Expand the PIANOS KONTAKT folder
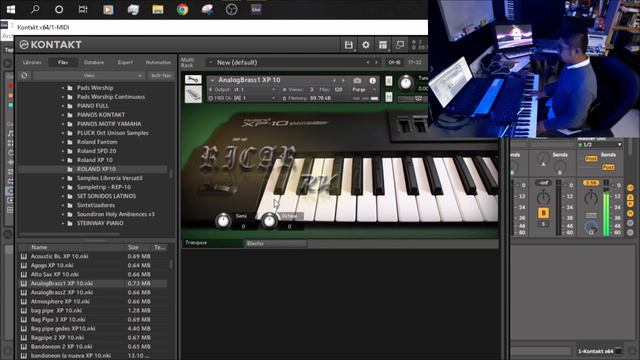 pyautogui.click(x=63, y=115)
